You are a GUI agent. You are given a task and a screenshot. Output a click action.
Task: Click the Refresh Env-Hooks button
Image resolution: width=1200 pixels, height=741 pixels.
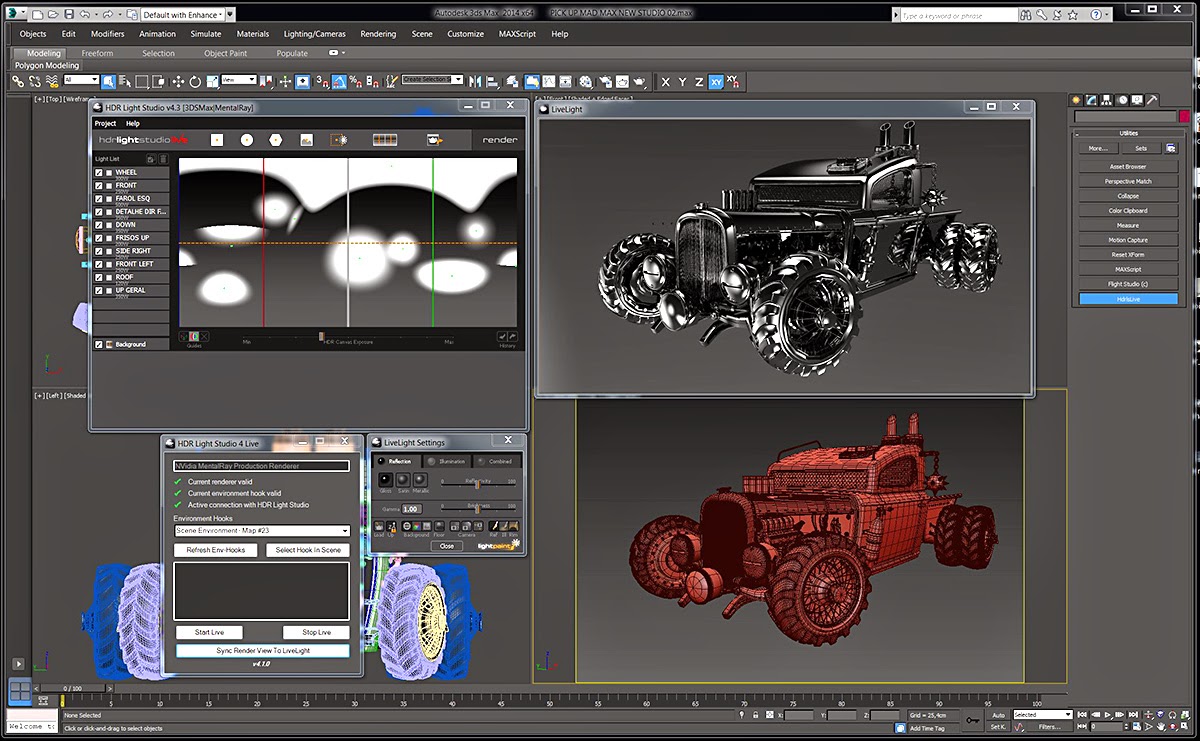click(x=216, y=550)
